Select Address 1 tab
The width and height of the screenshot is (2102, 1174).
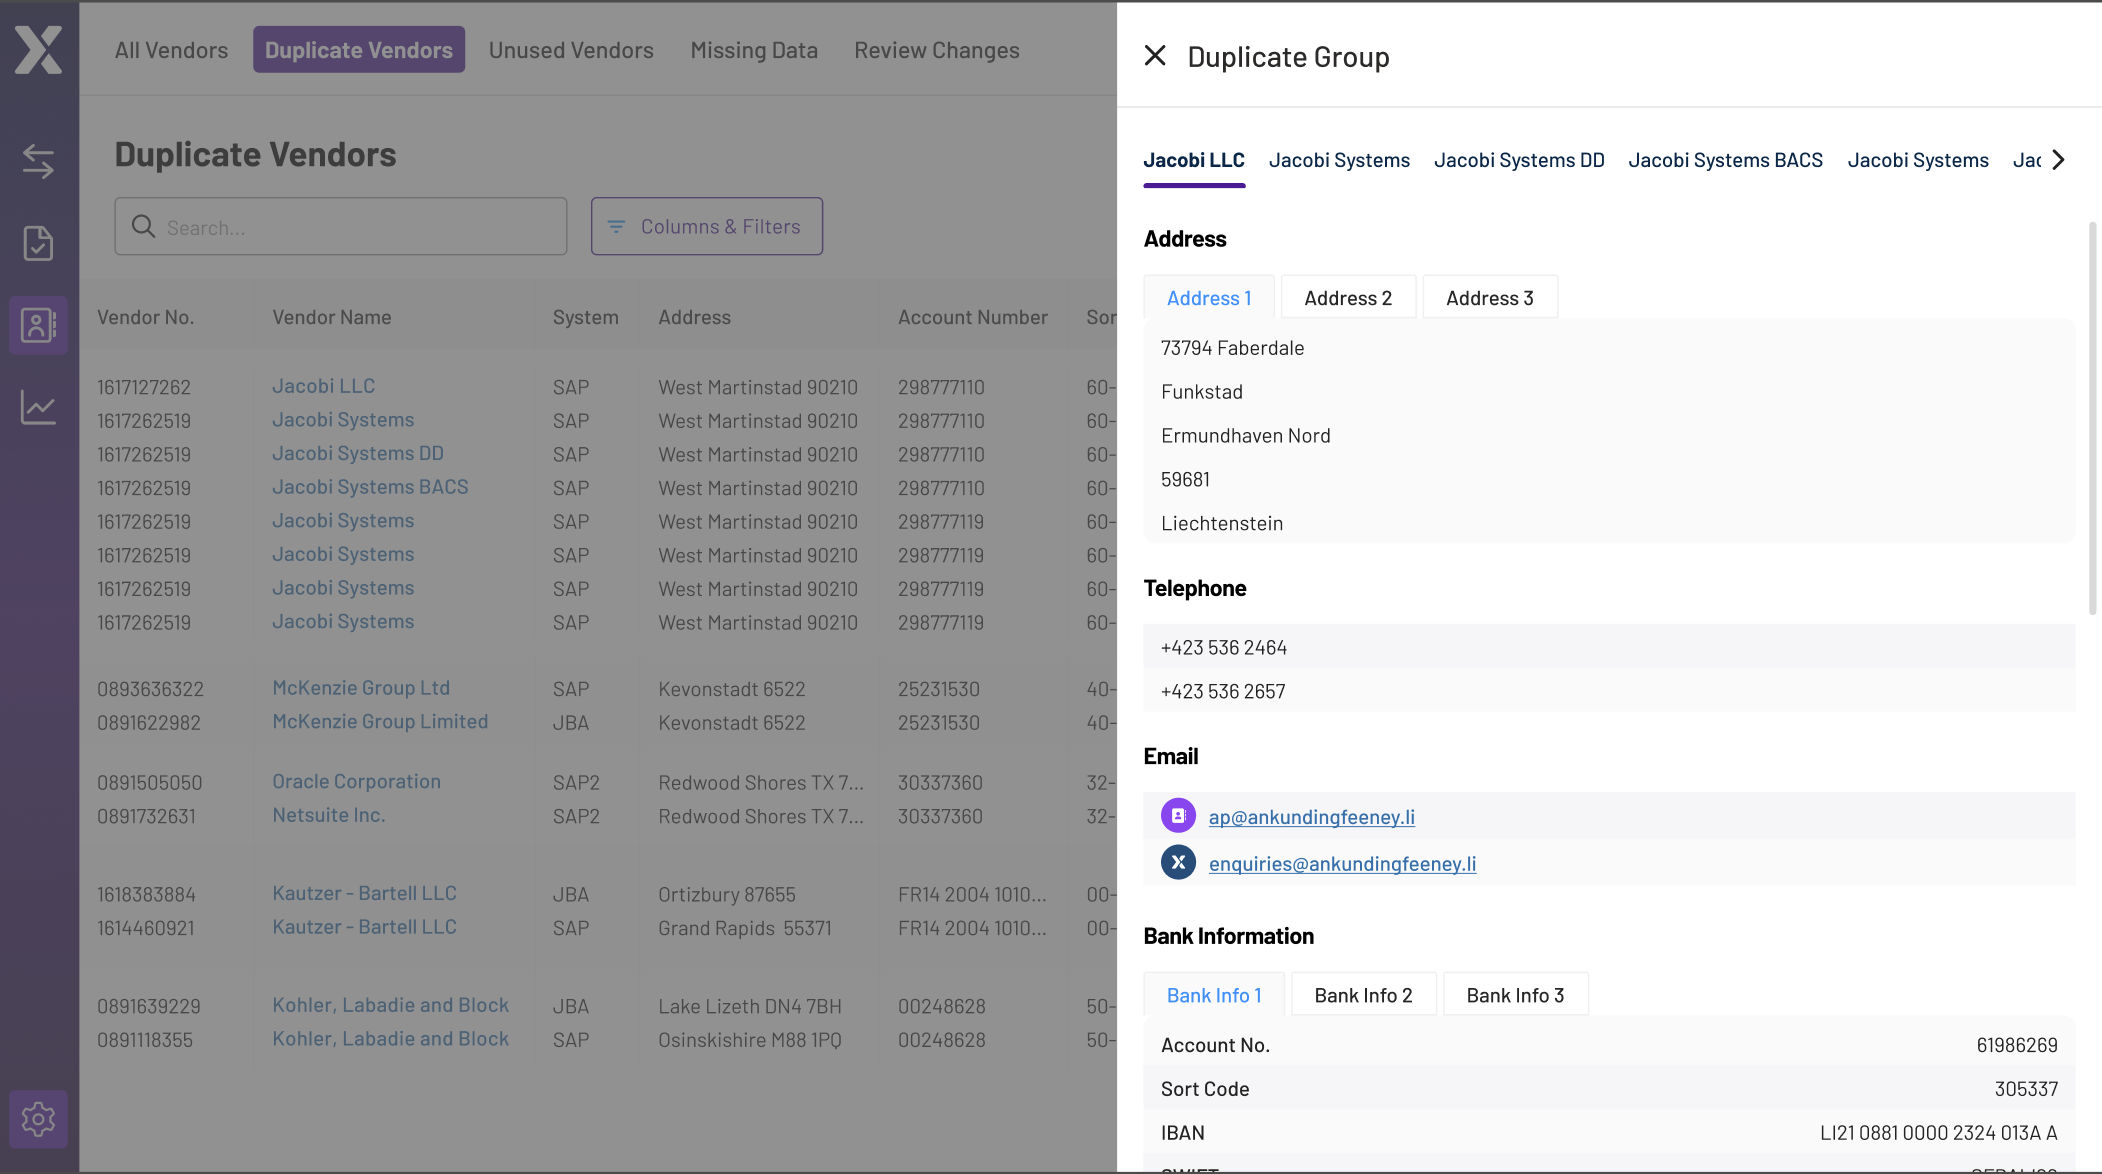1209,298
